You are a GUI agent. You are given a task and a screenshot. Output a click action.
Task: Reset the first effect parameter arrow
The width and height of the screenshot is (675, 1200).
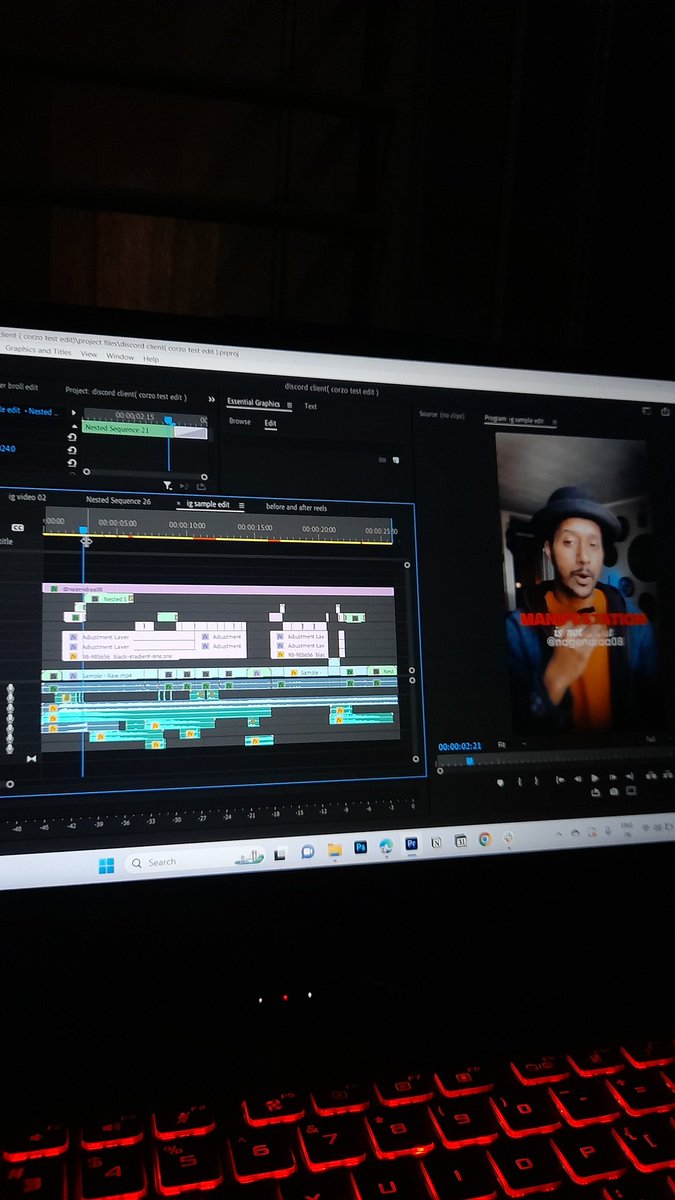pyautogui.click(x=72, y=438)
